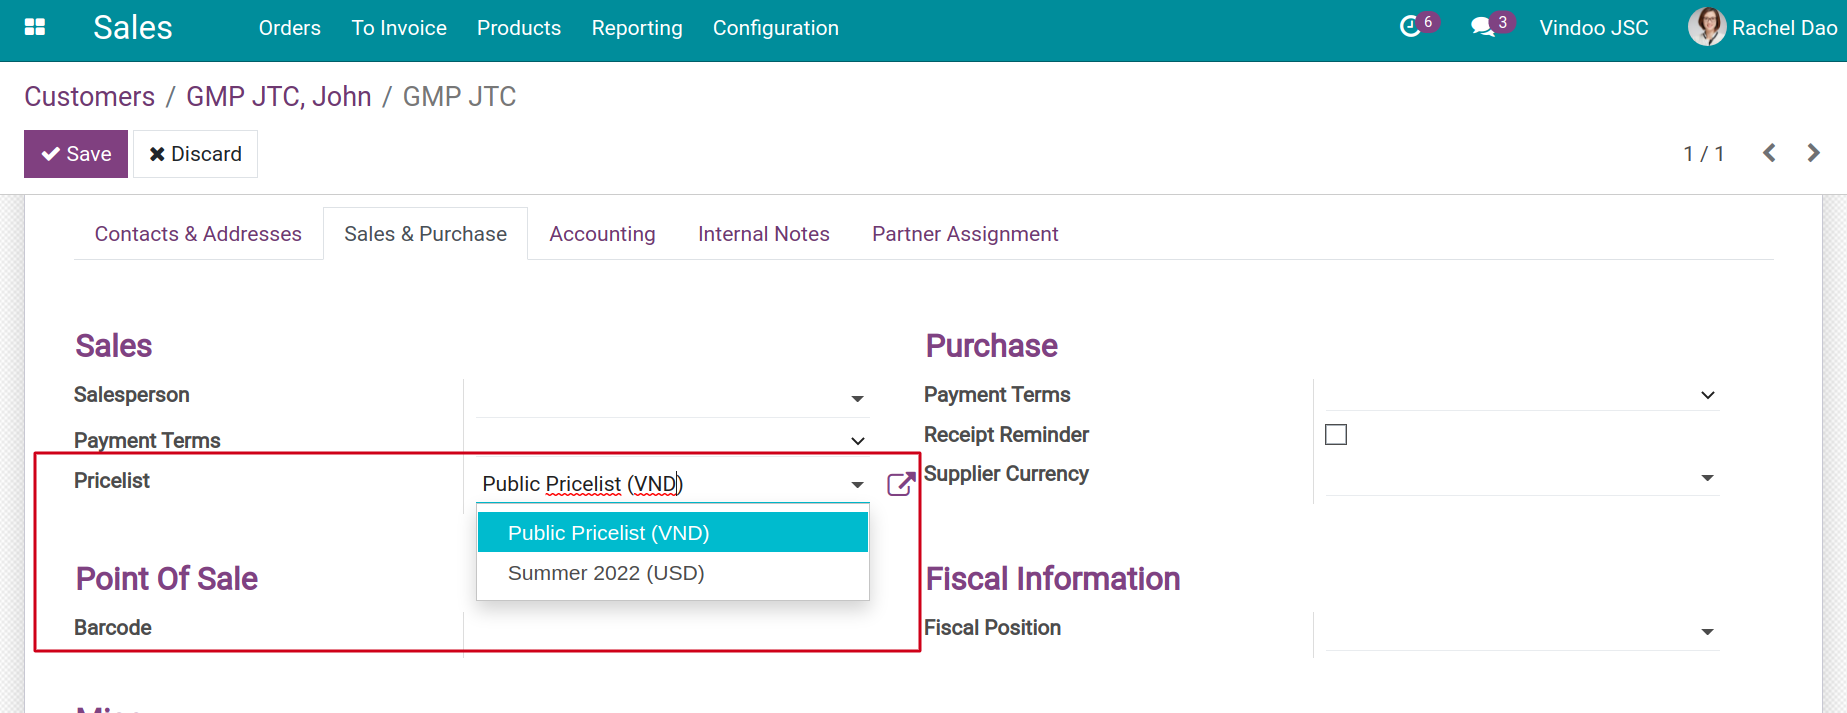This screenshot has width=1847, height=713.
Task: Expand the Sales Payment Terms dropdown
Action: tap(857, 441)
